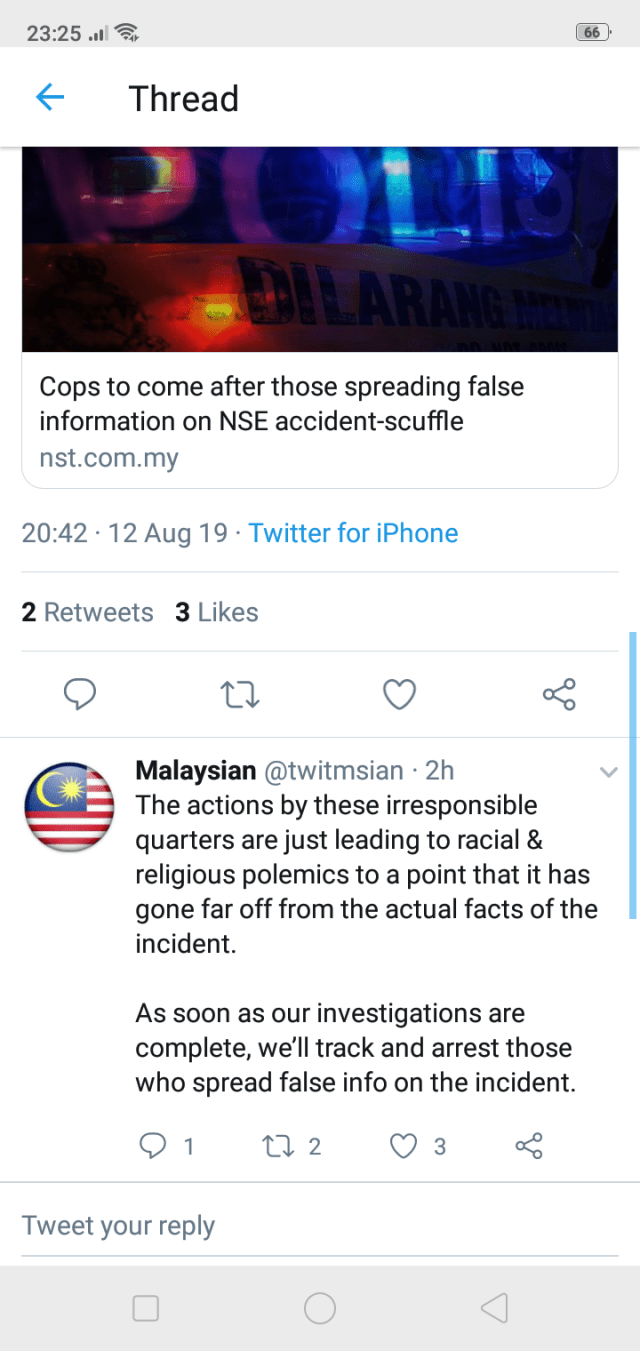640x1351 pixels.
Task: Open the Twitter for iPhone link
Action: pos(353,533)
